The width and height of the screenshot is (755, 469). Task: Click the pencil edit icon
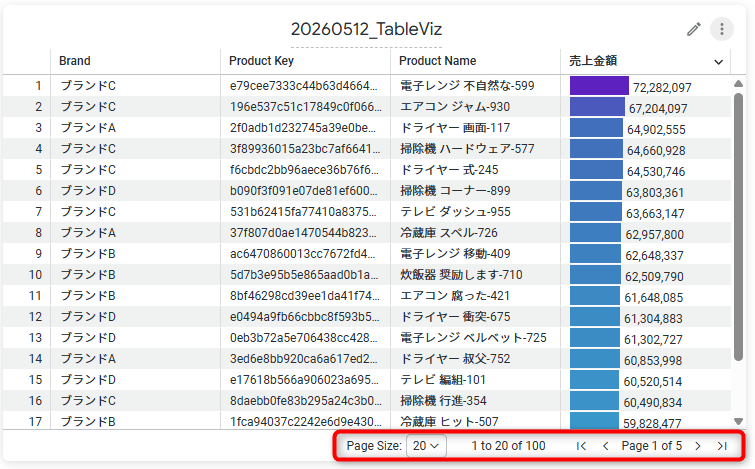coord(693,29)
